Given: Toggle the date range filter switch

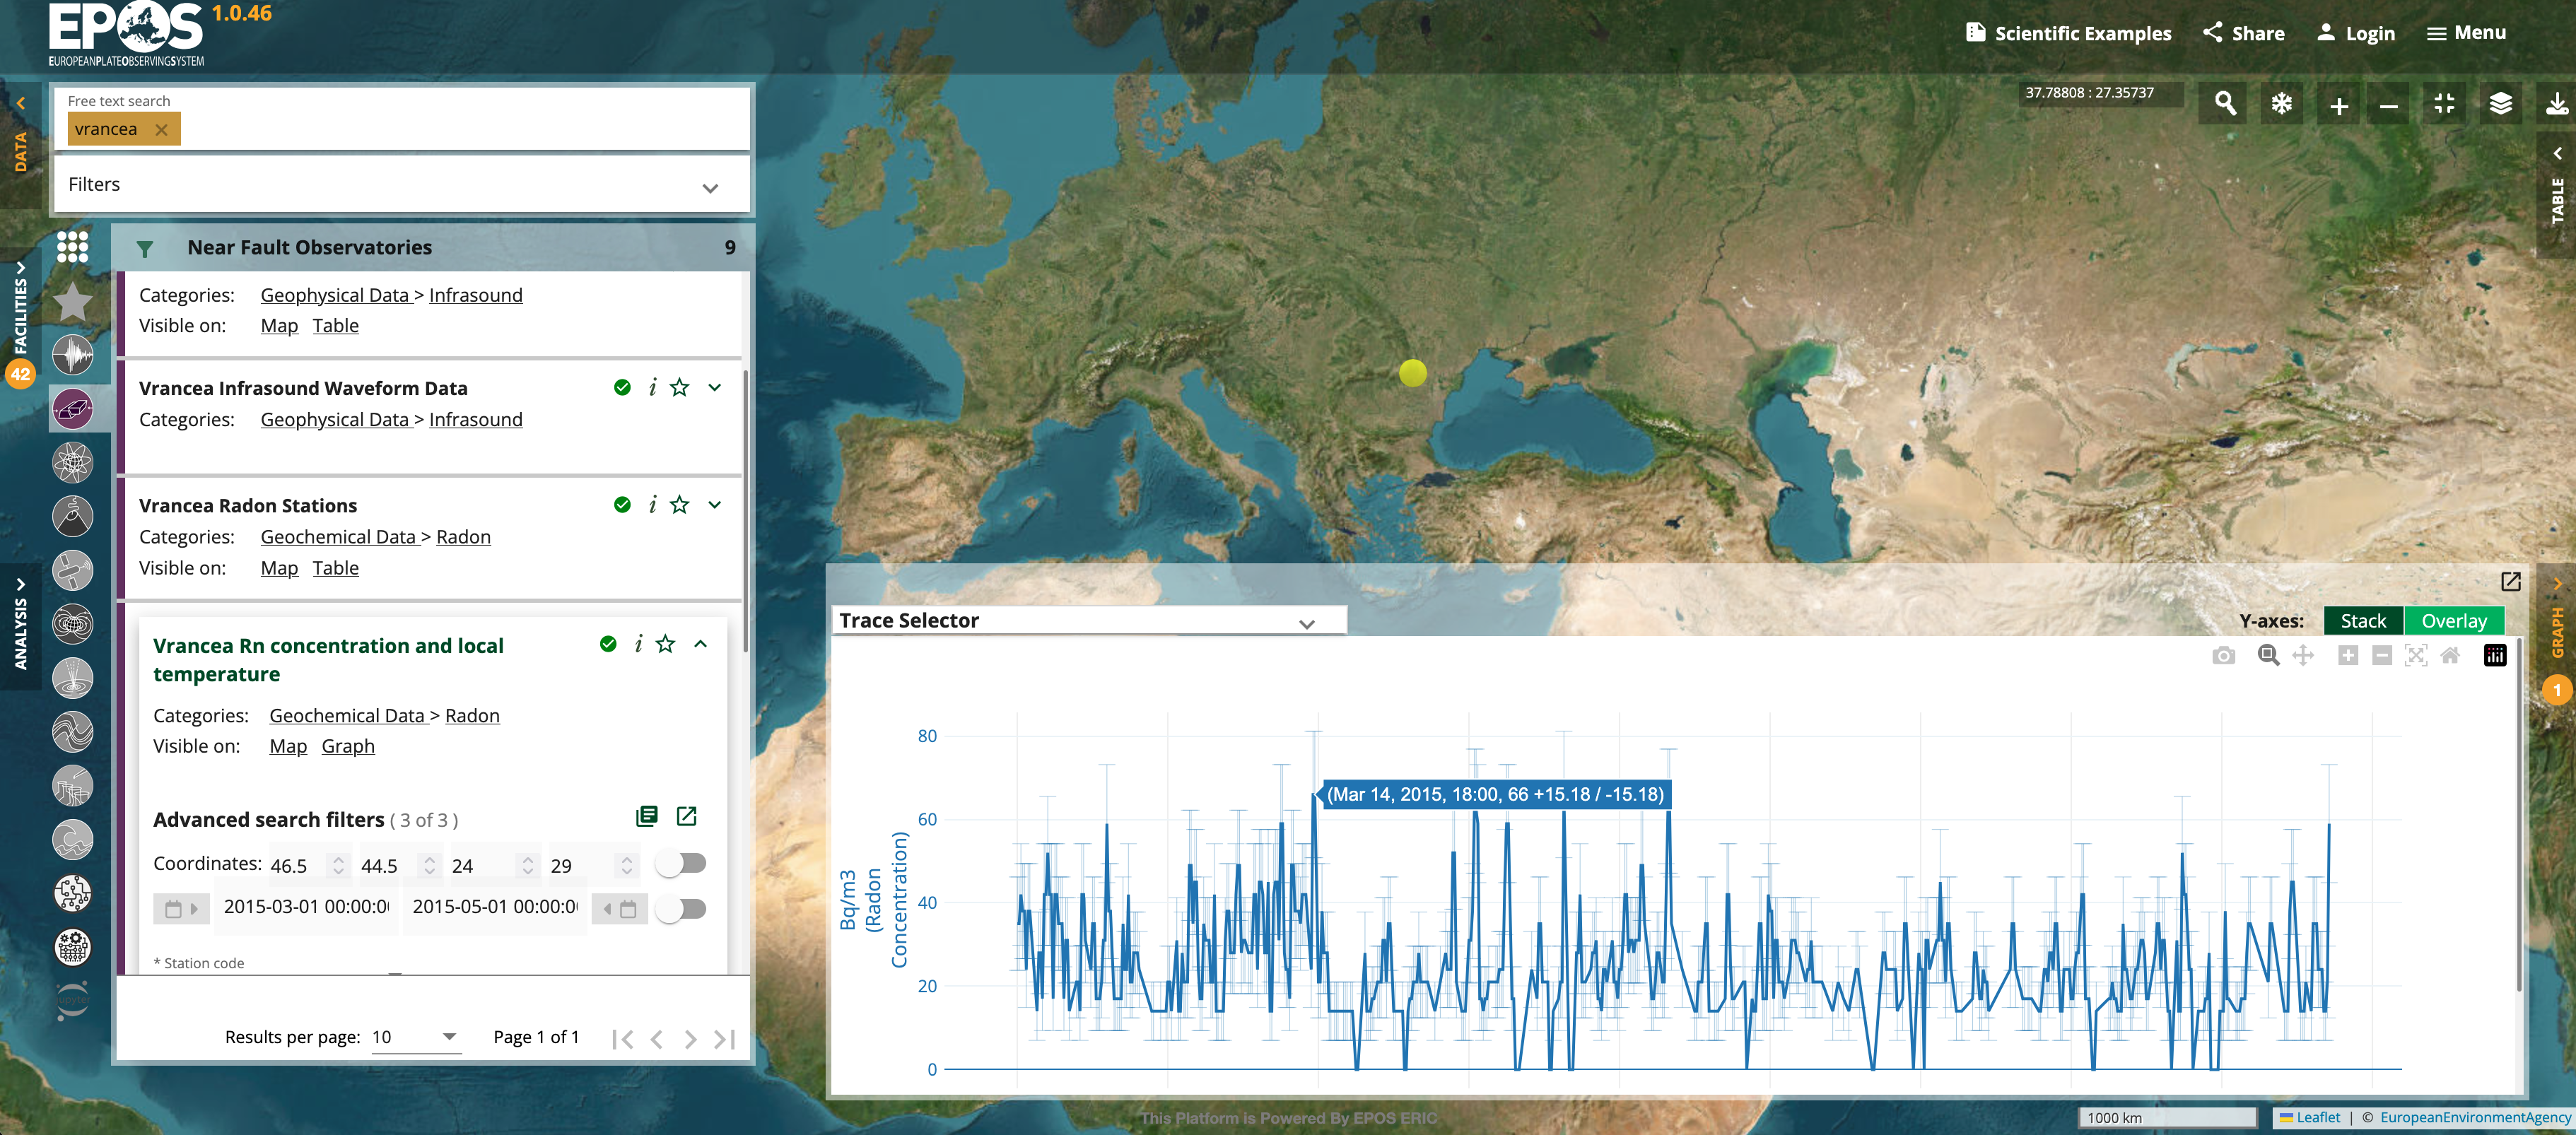Looking at the screenshot, I should pyautogui.click(x=682, y=909).
